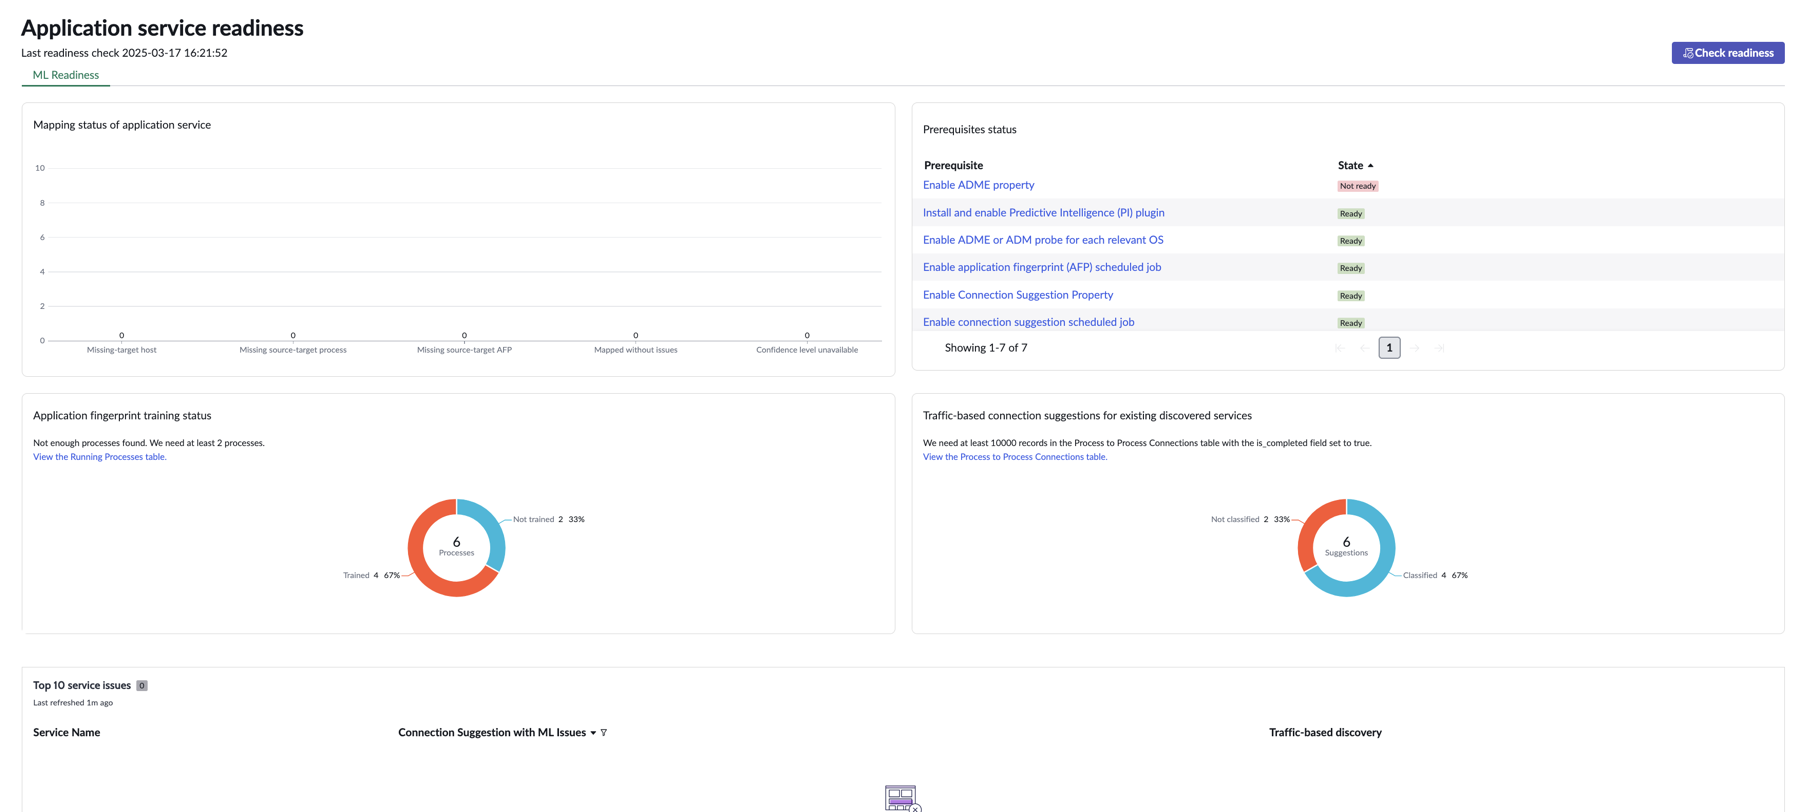This screenshot has width=1800, height=812.
Task: Click the Classified 4 67% legend label
Action: pos(1435,576)
